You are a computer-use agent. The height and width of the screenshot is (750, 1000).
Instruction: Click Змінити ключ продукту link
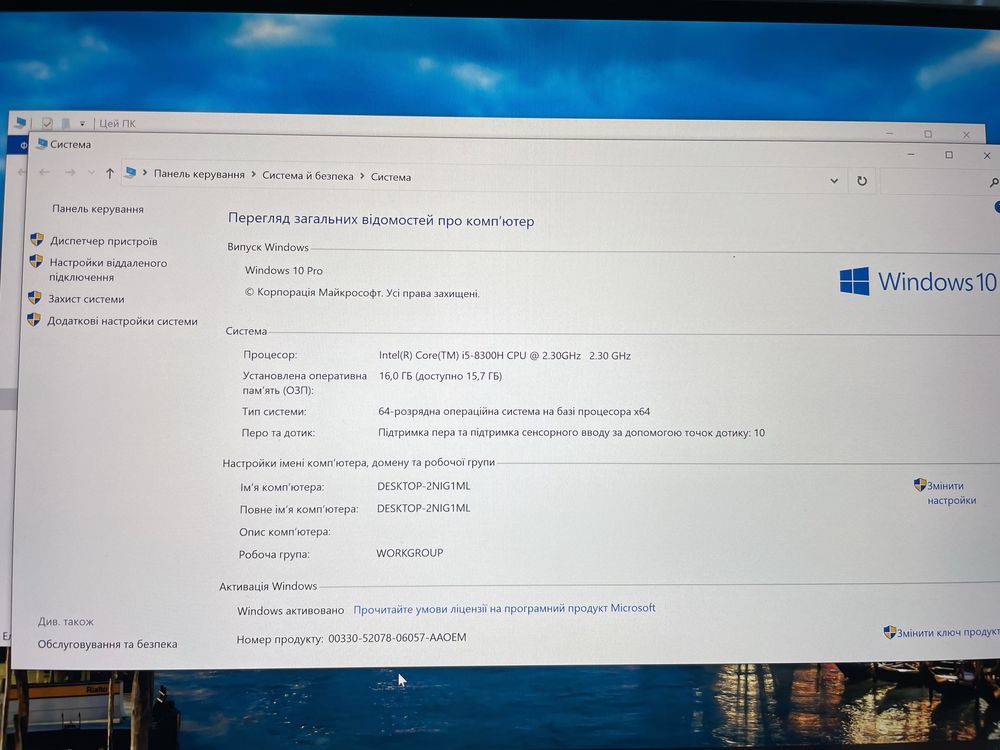click(948, 633)
